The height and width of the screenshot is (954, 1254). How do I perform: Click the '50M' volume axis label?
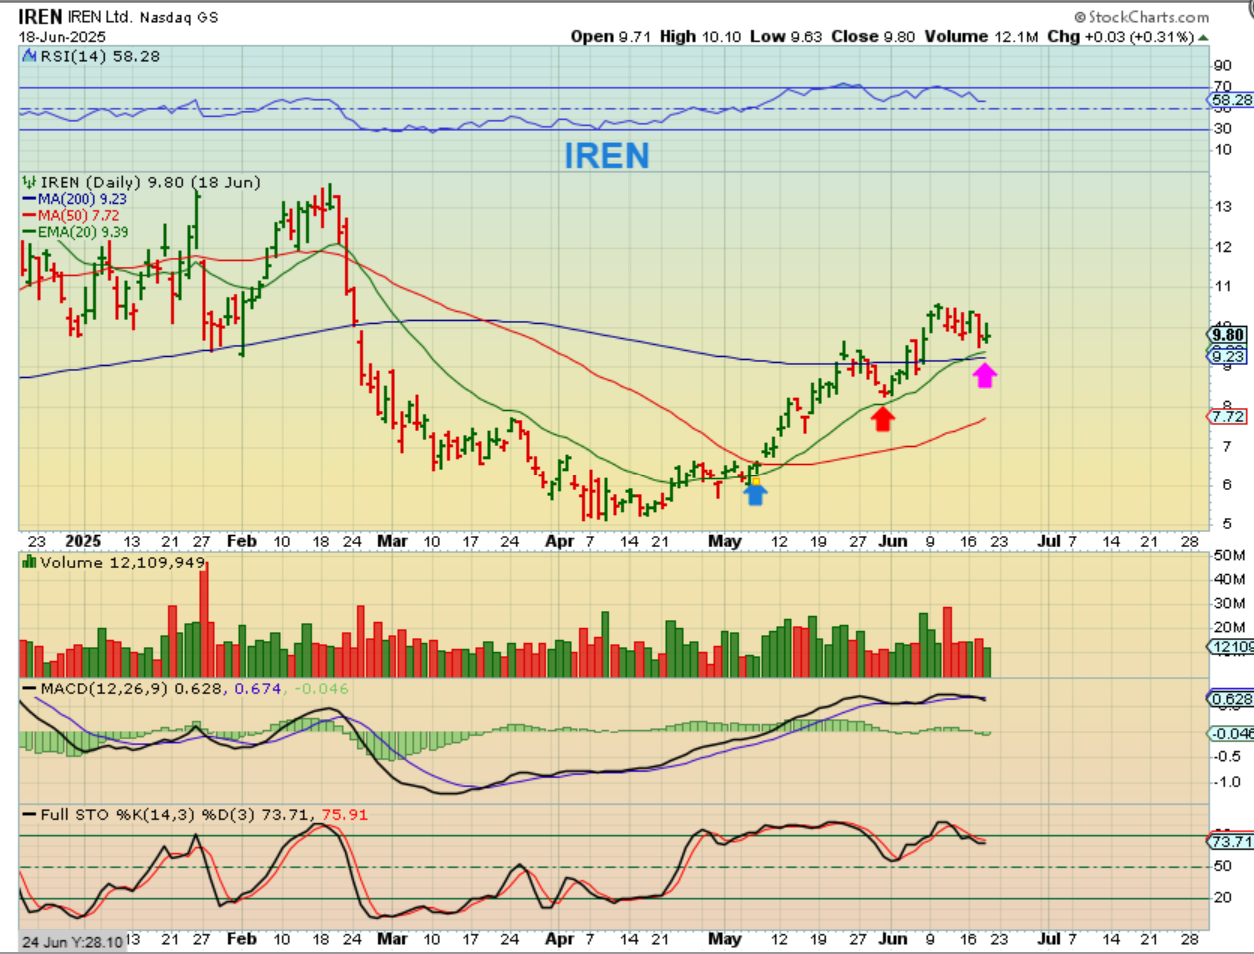coord(1229,555)
